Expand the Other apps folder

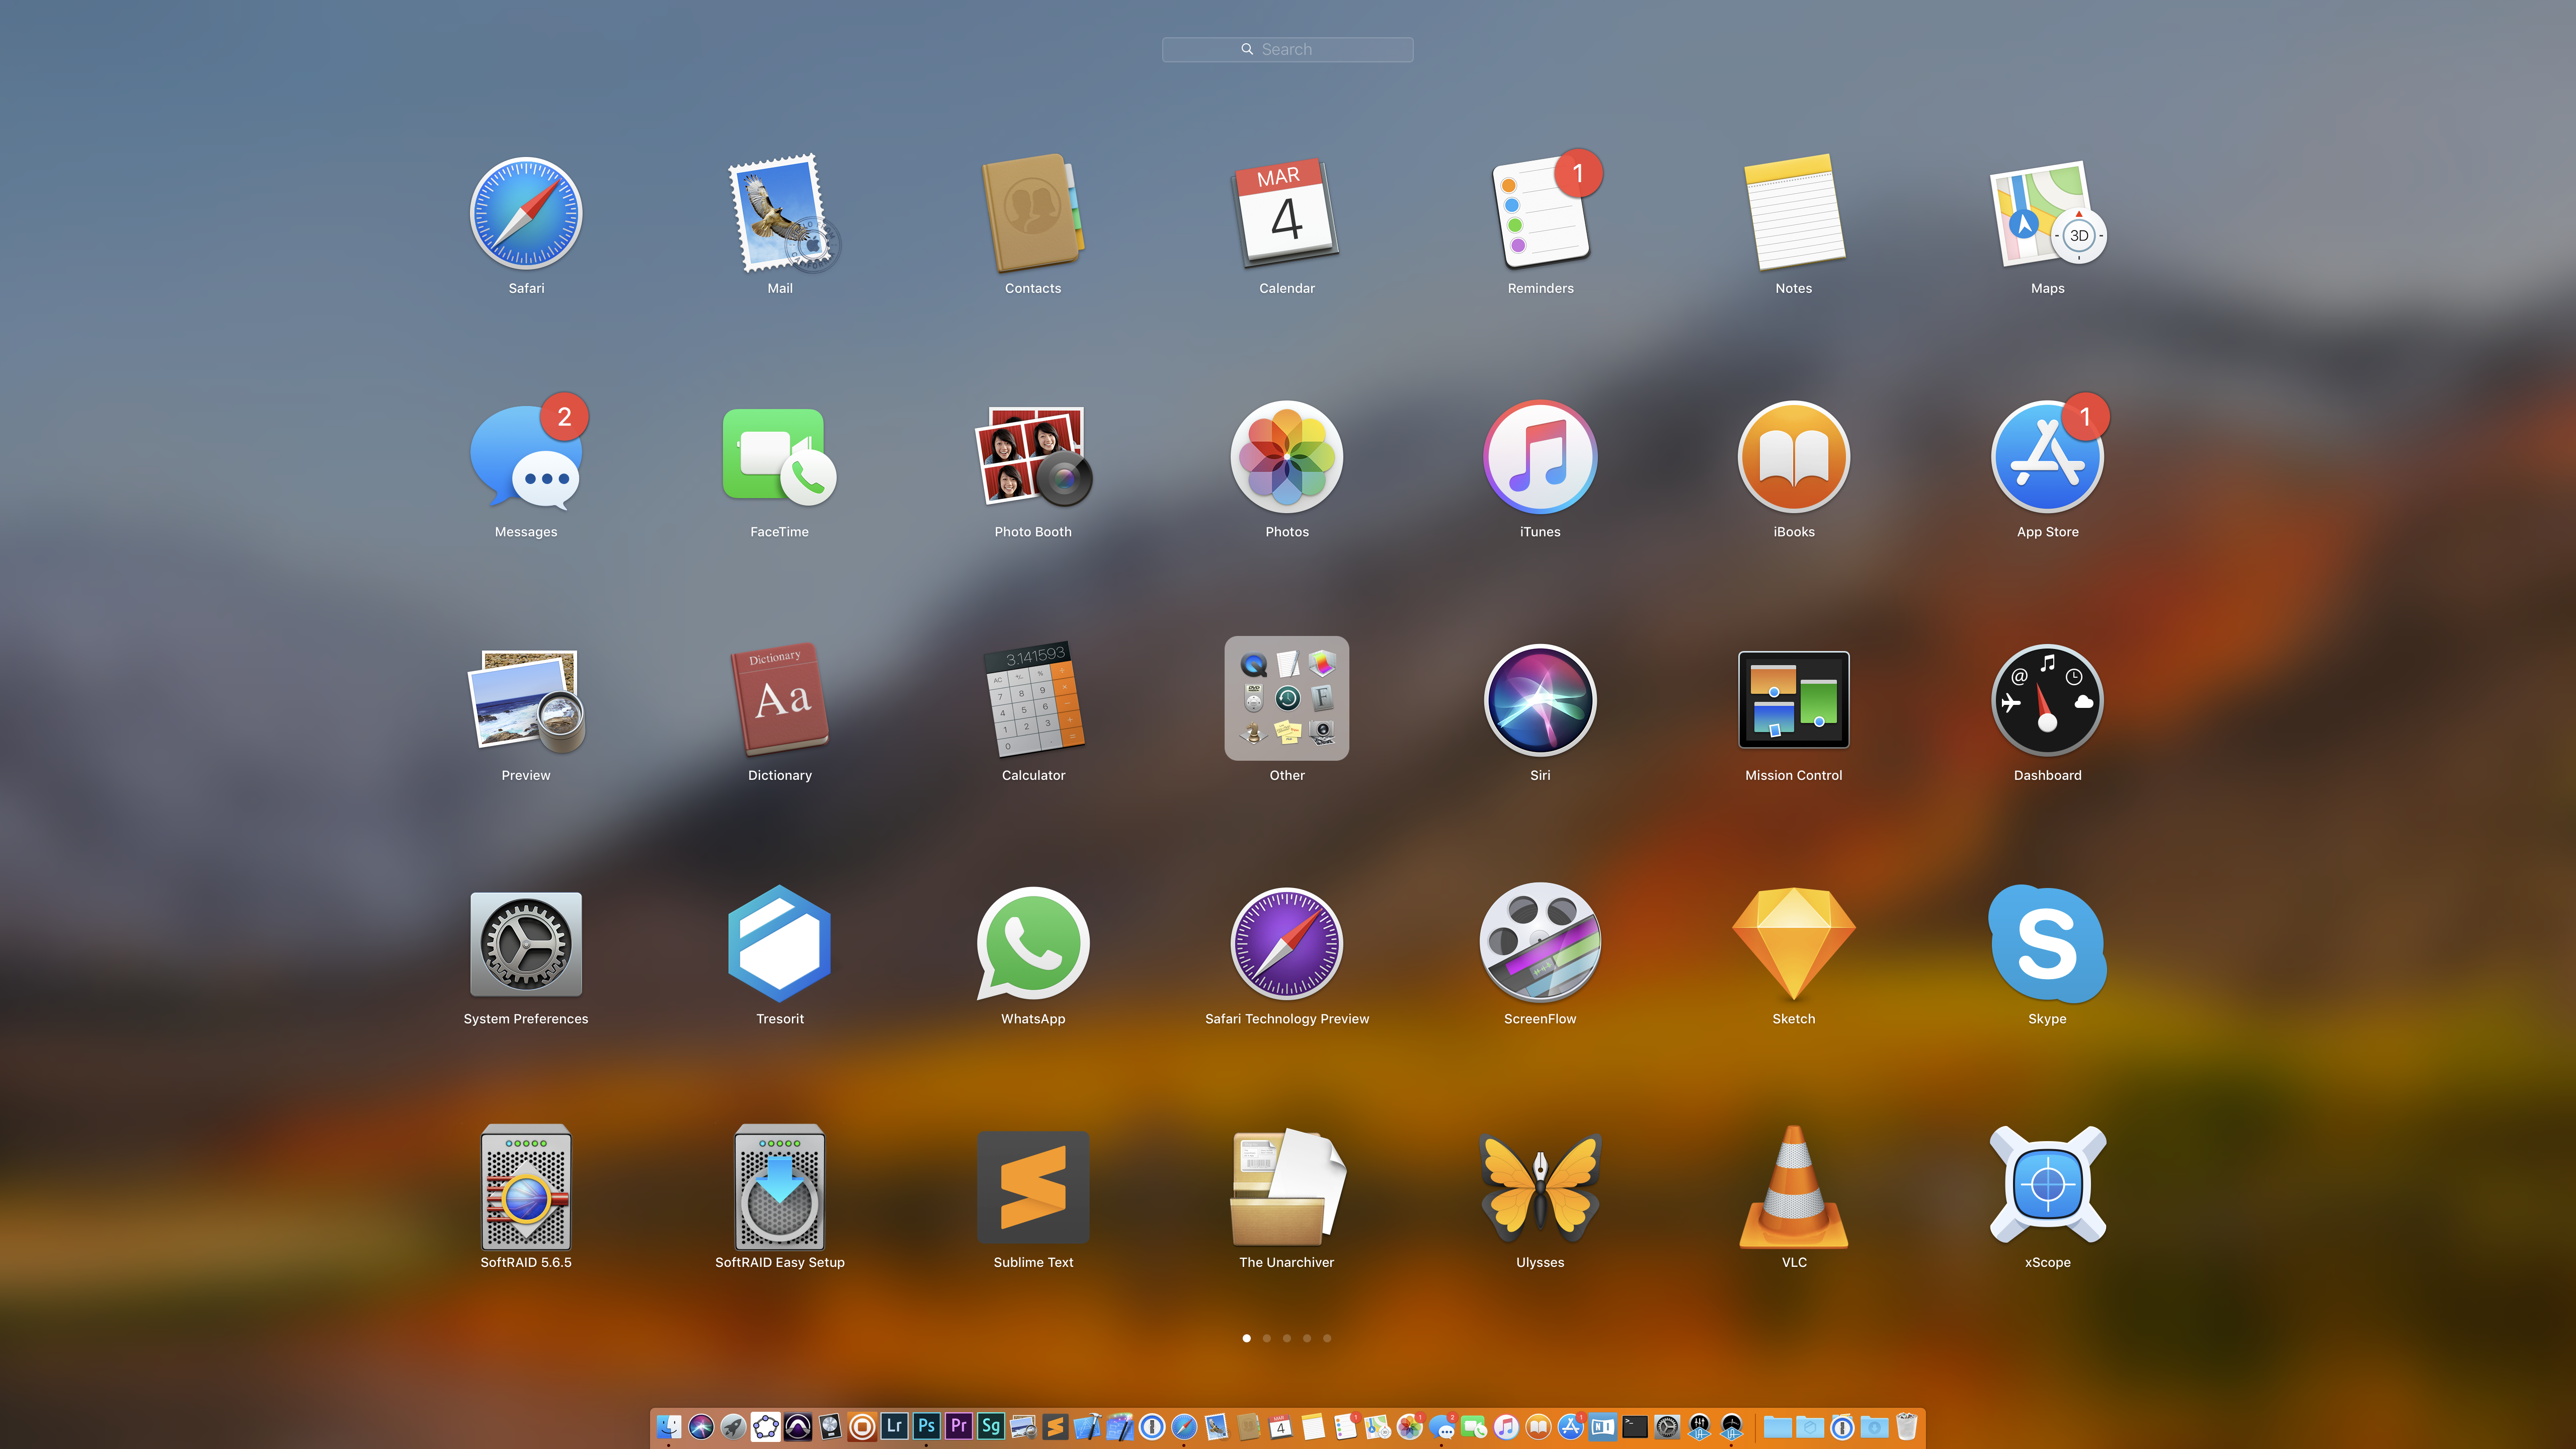[1286, 699]
